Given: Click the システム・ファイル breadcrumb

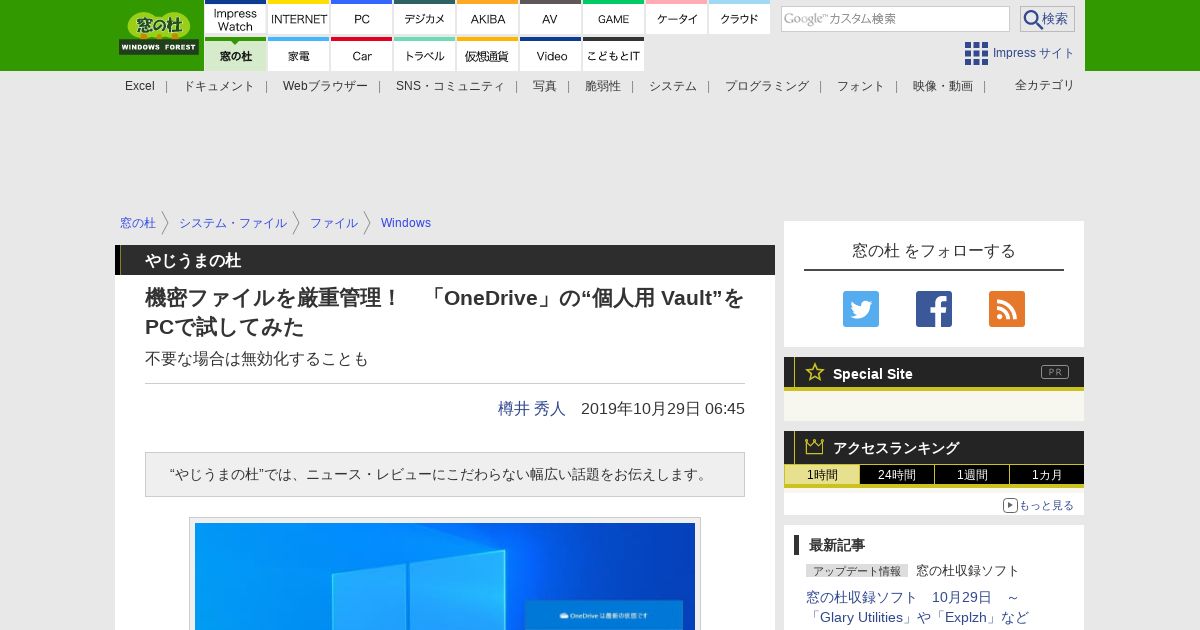Looking at the screenshot, I should pyautogui.click(x=233, y=223).
